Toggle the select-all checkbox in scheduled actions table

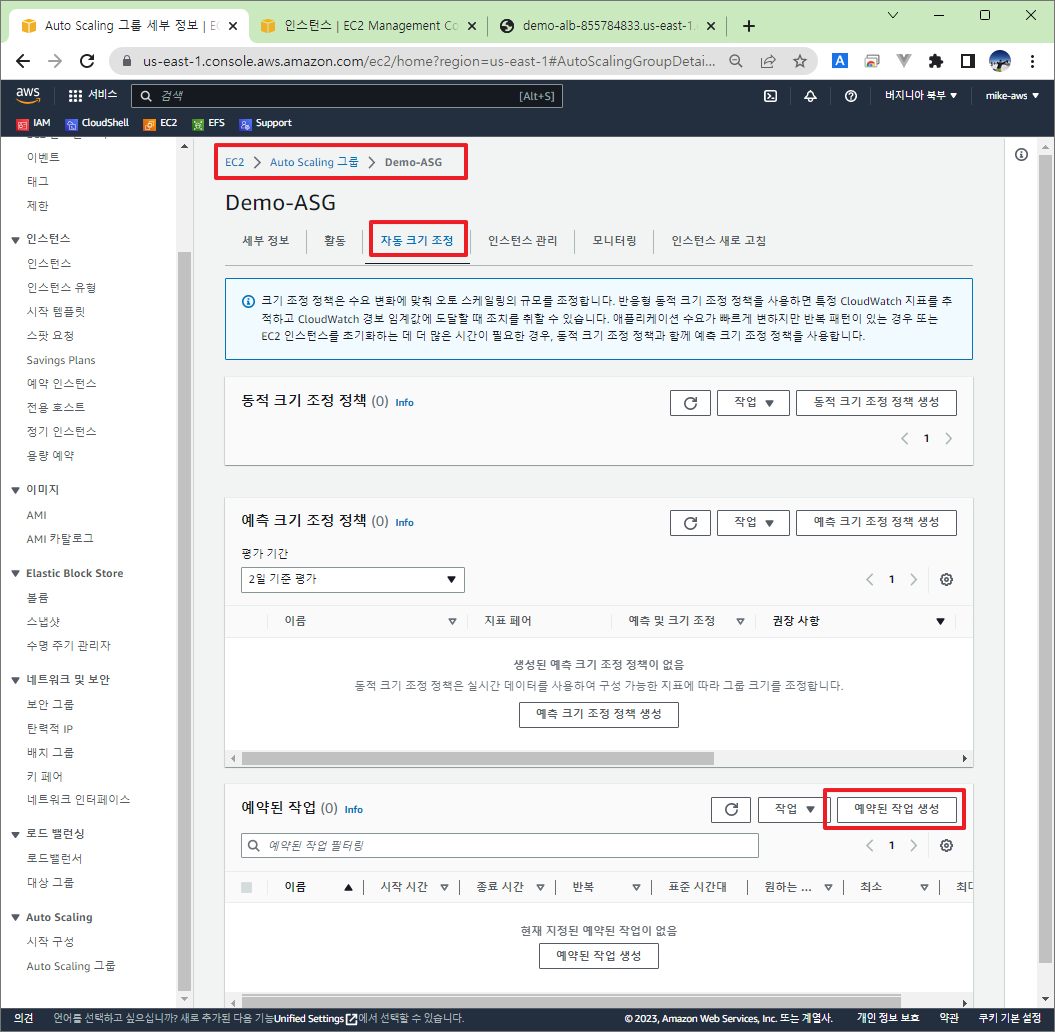246,887
